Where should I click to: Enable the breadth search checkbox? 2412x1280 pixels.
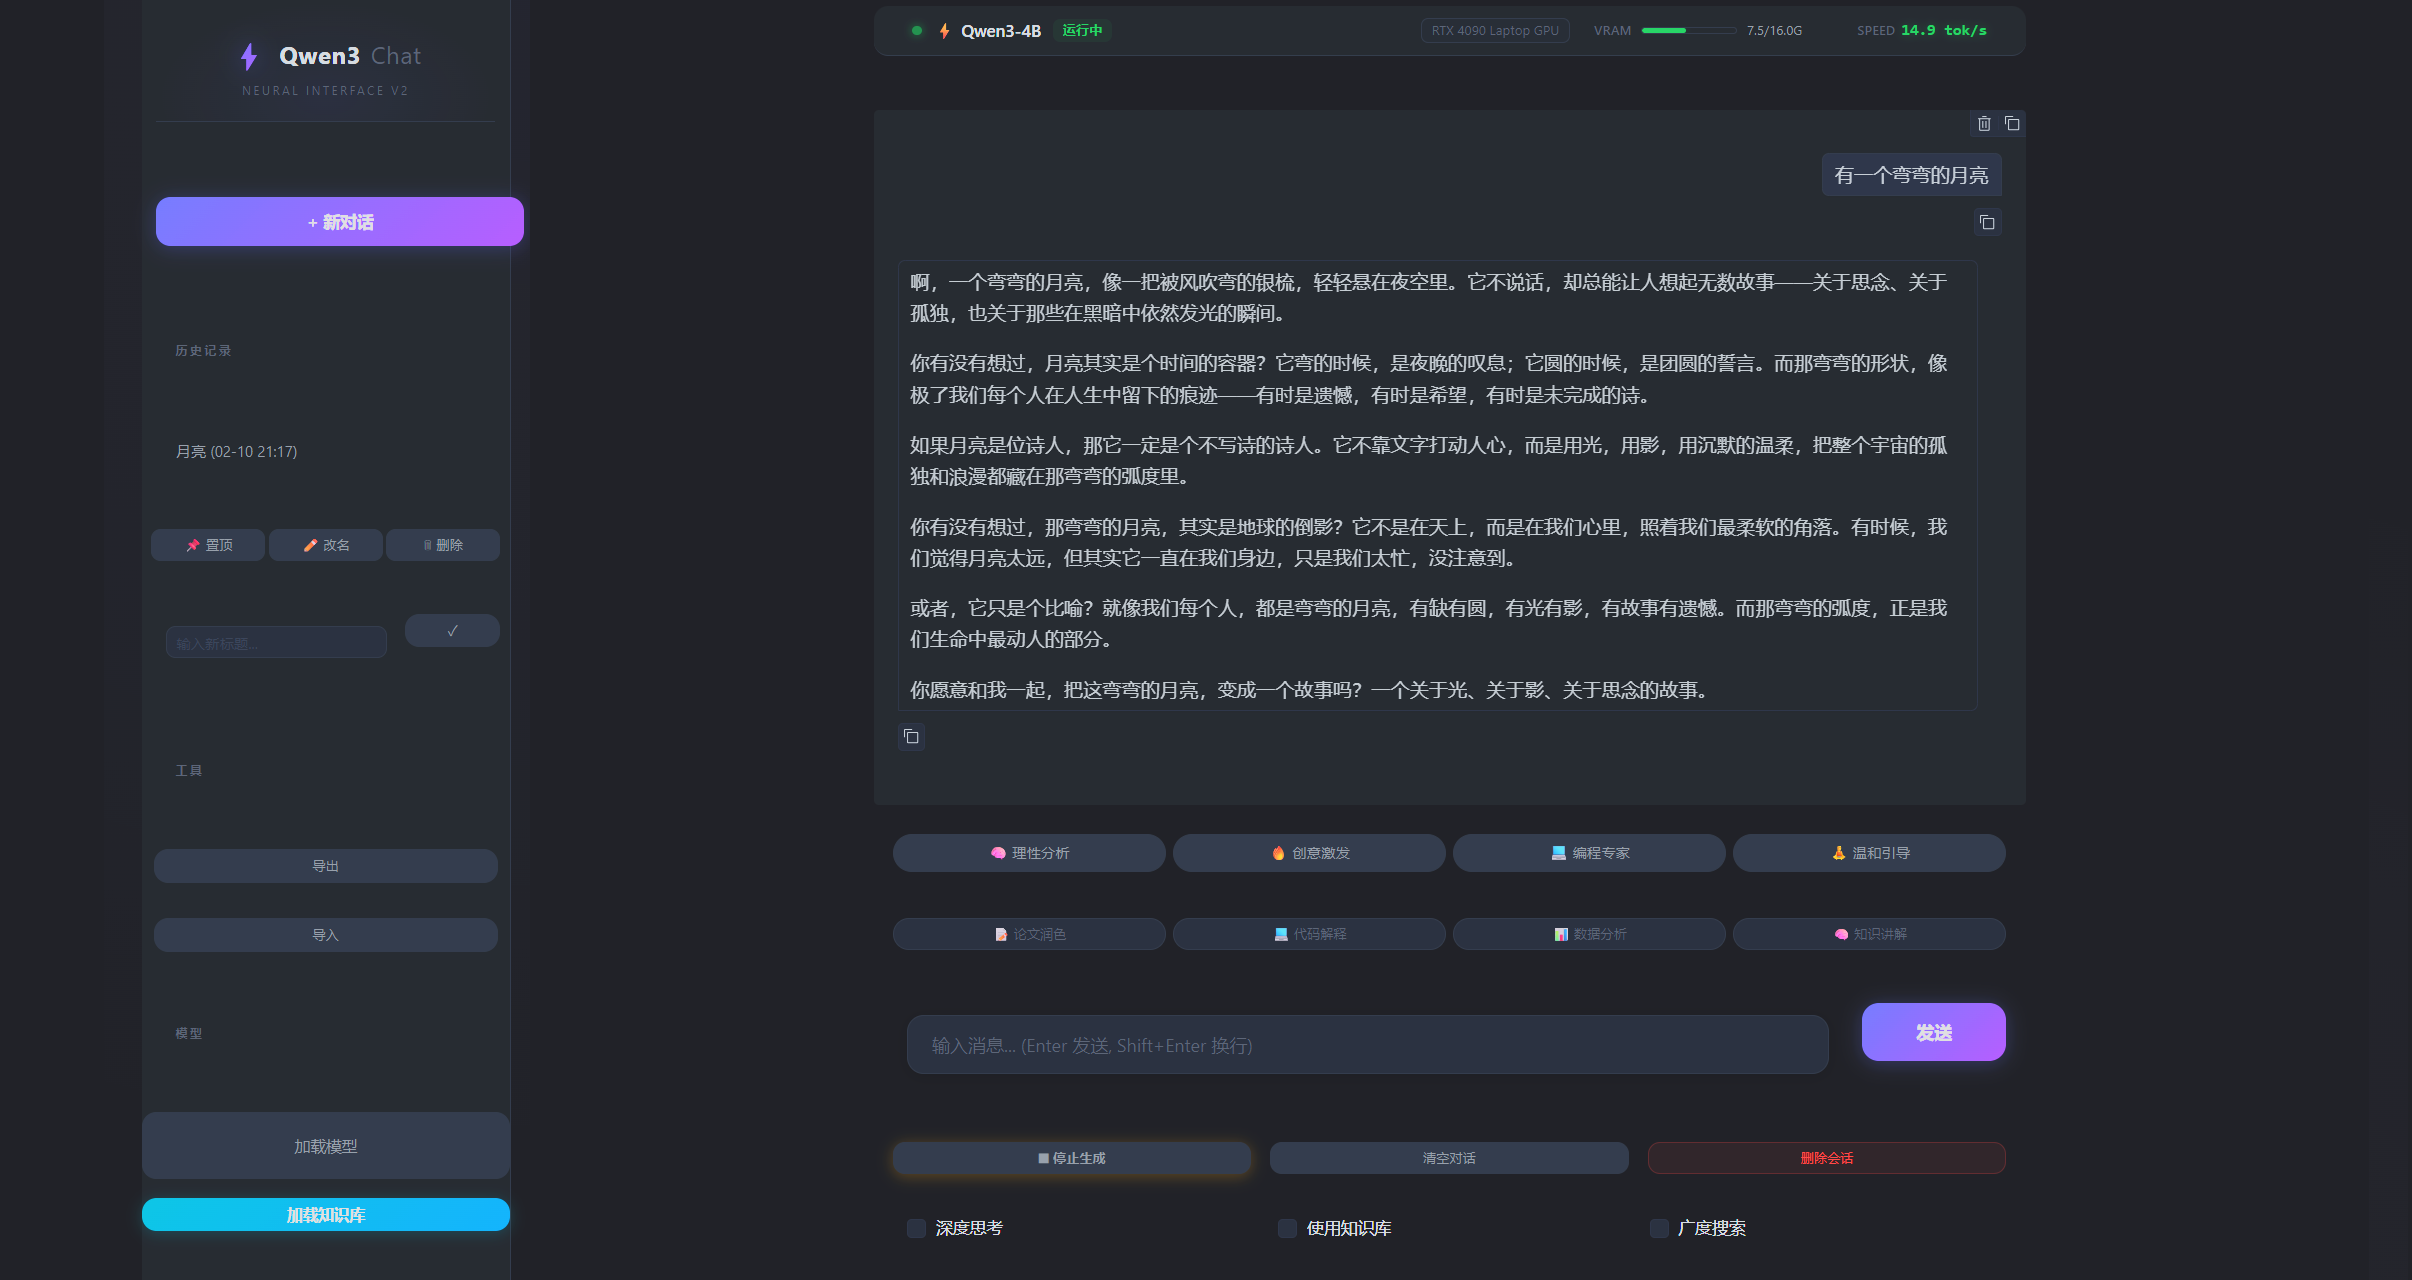click(1659, 1228)
